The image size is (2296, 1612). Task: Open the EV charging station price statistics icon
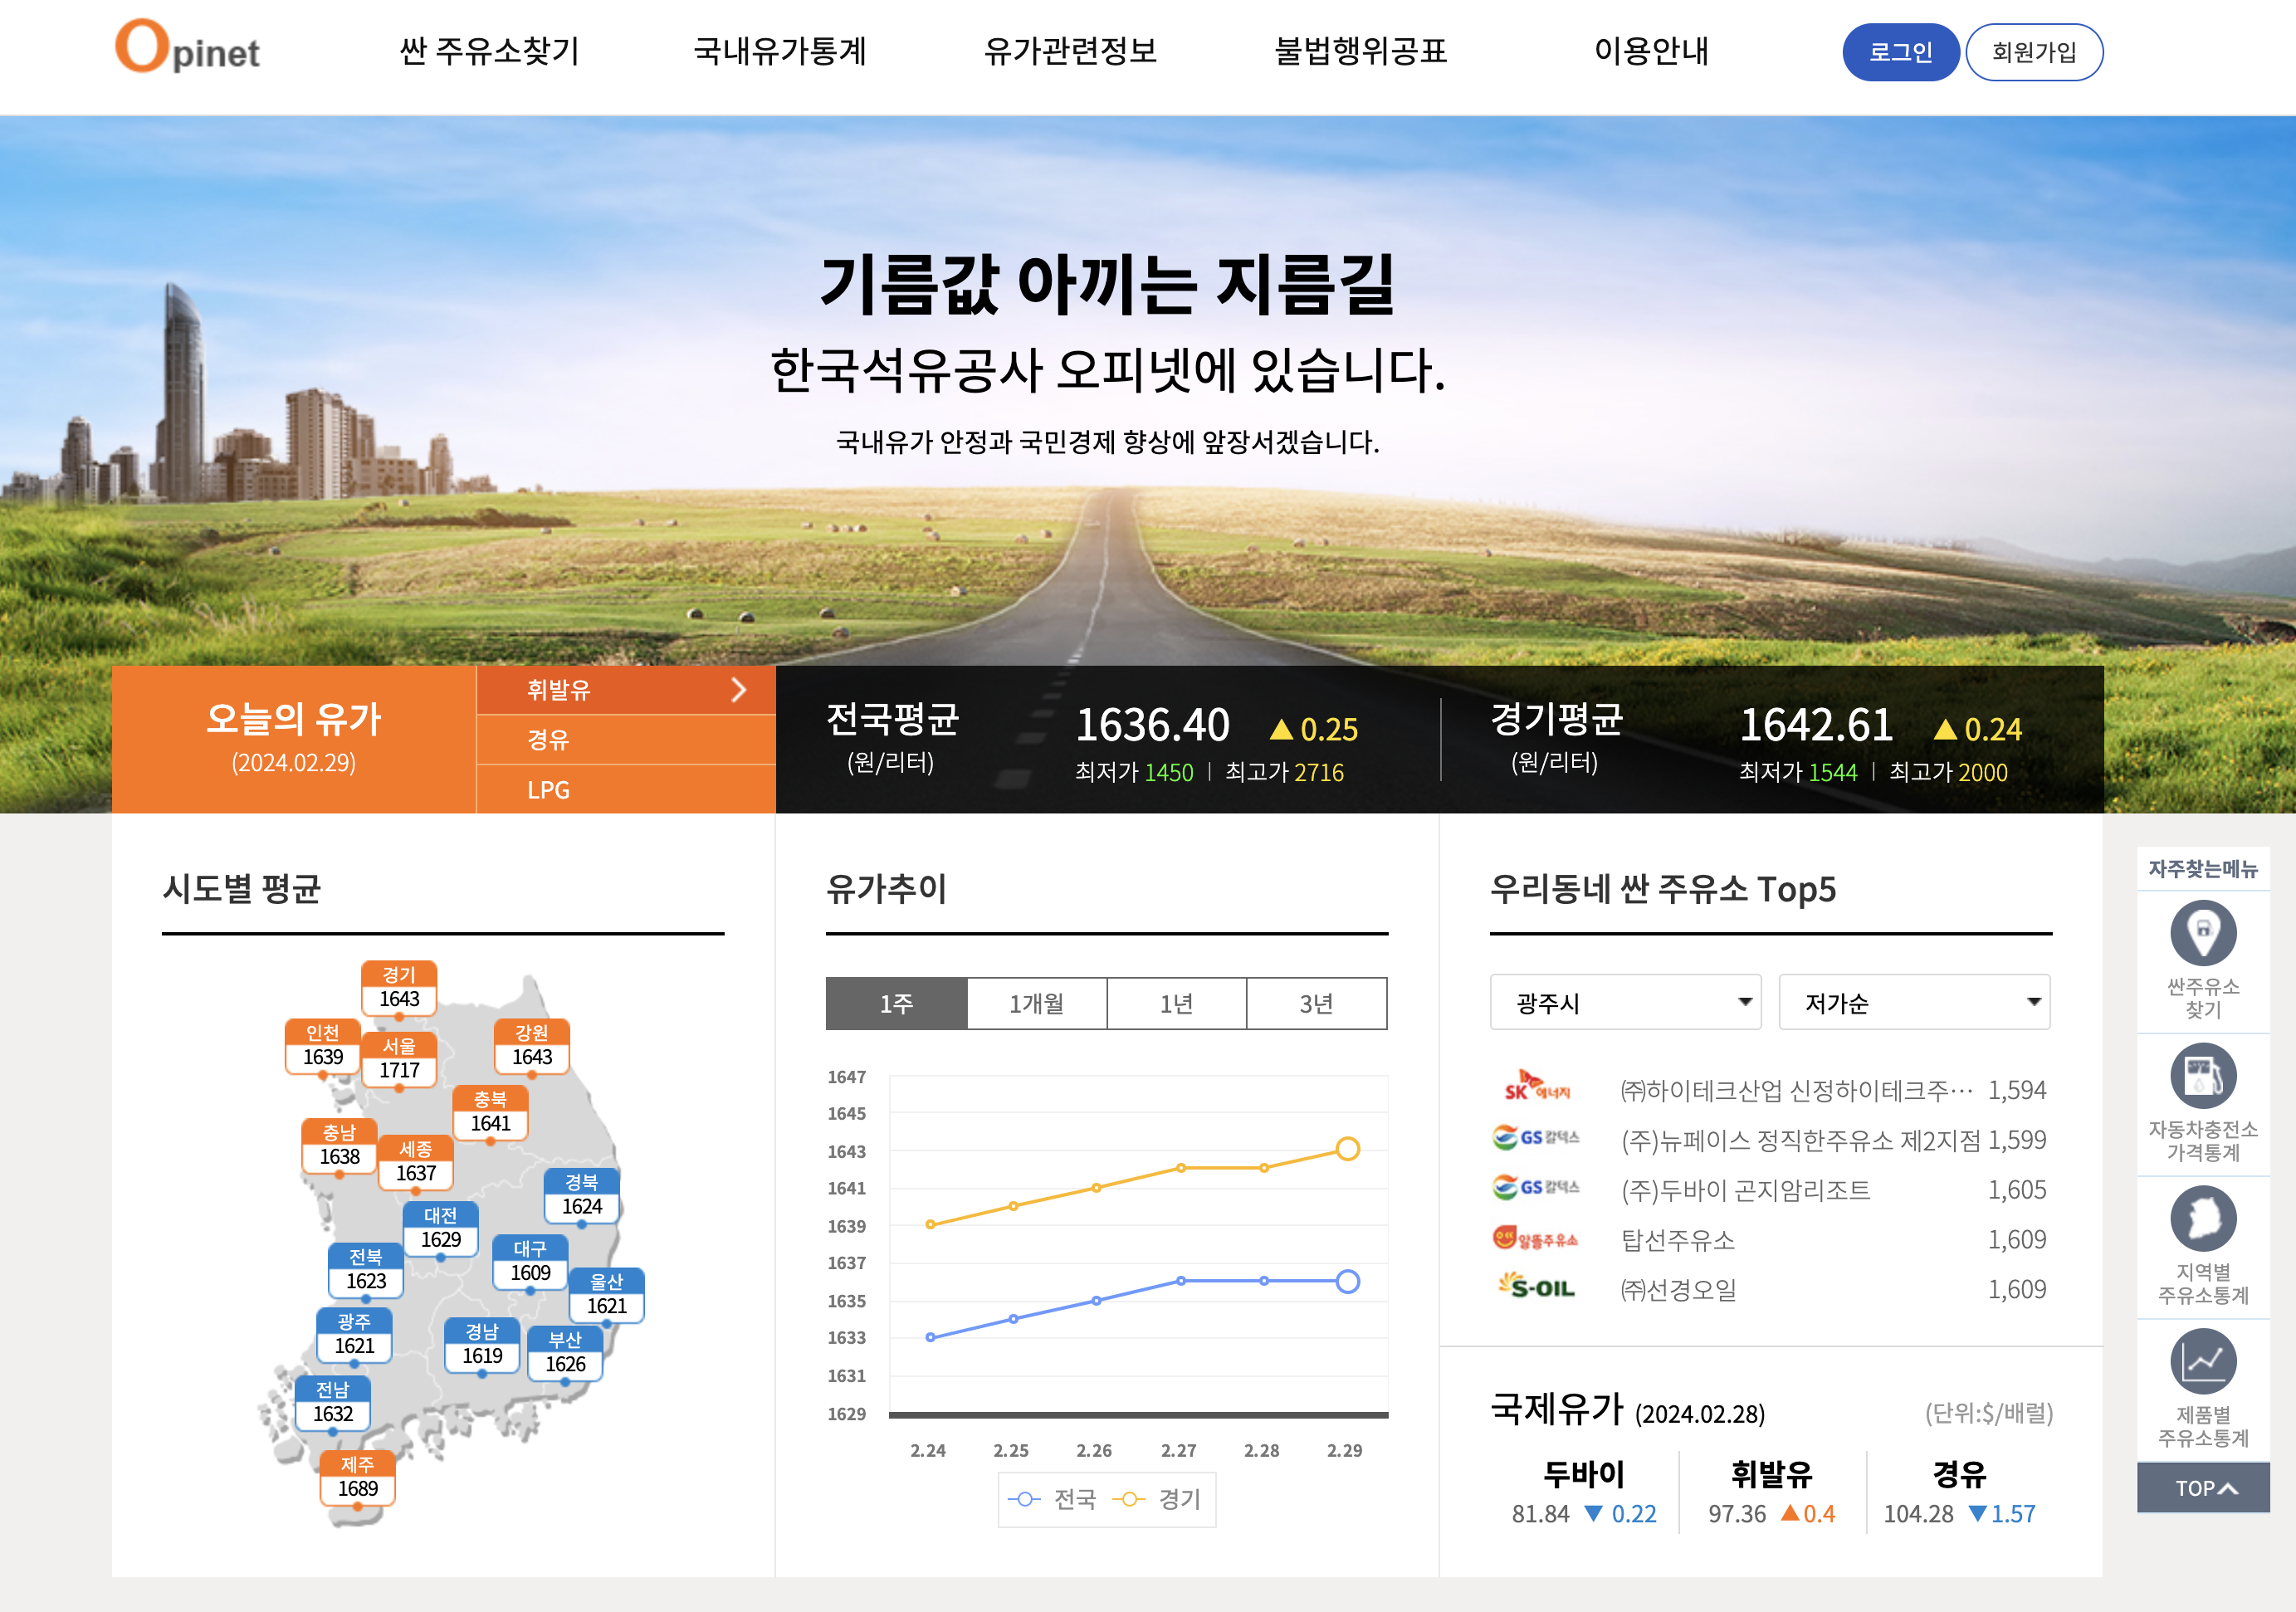coord(2202,1076)
